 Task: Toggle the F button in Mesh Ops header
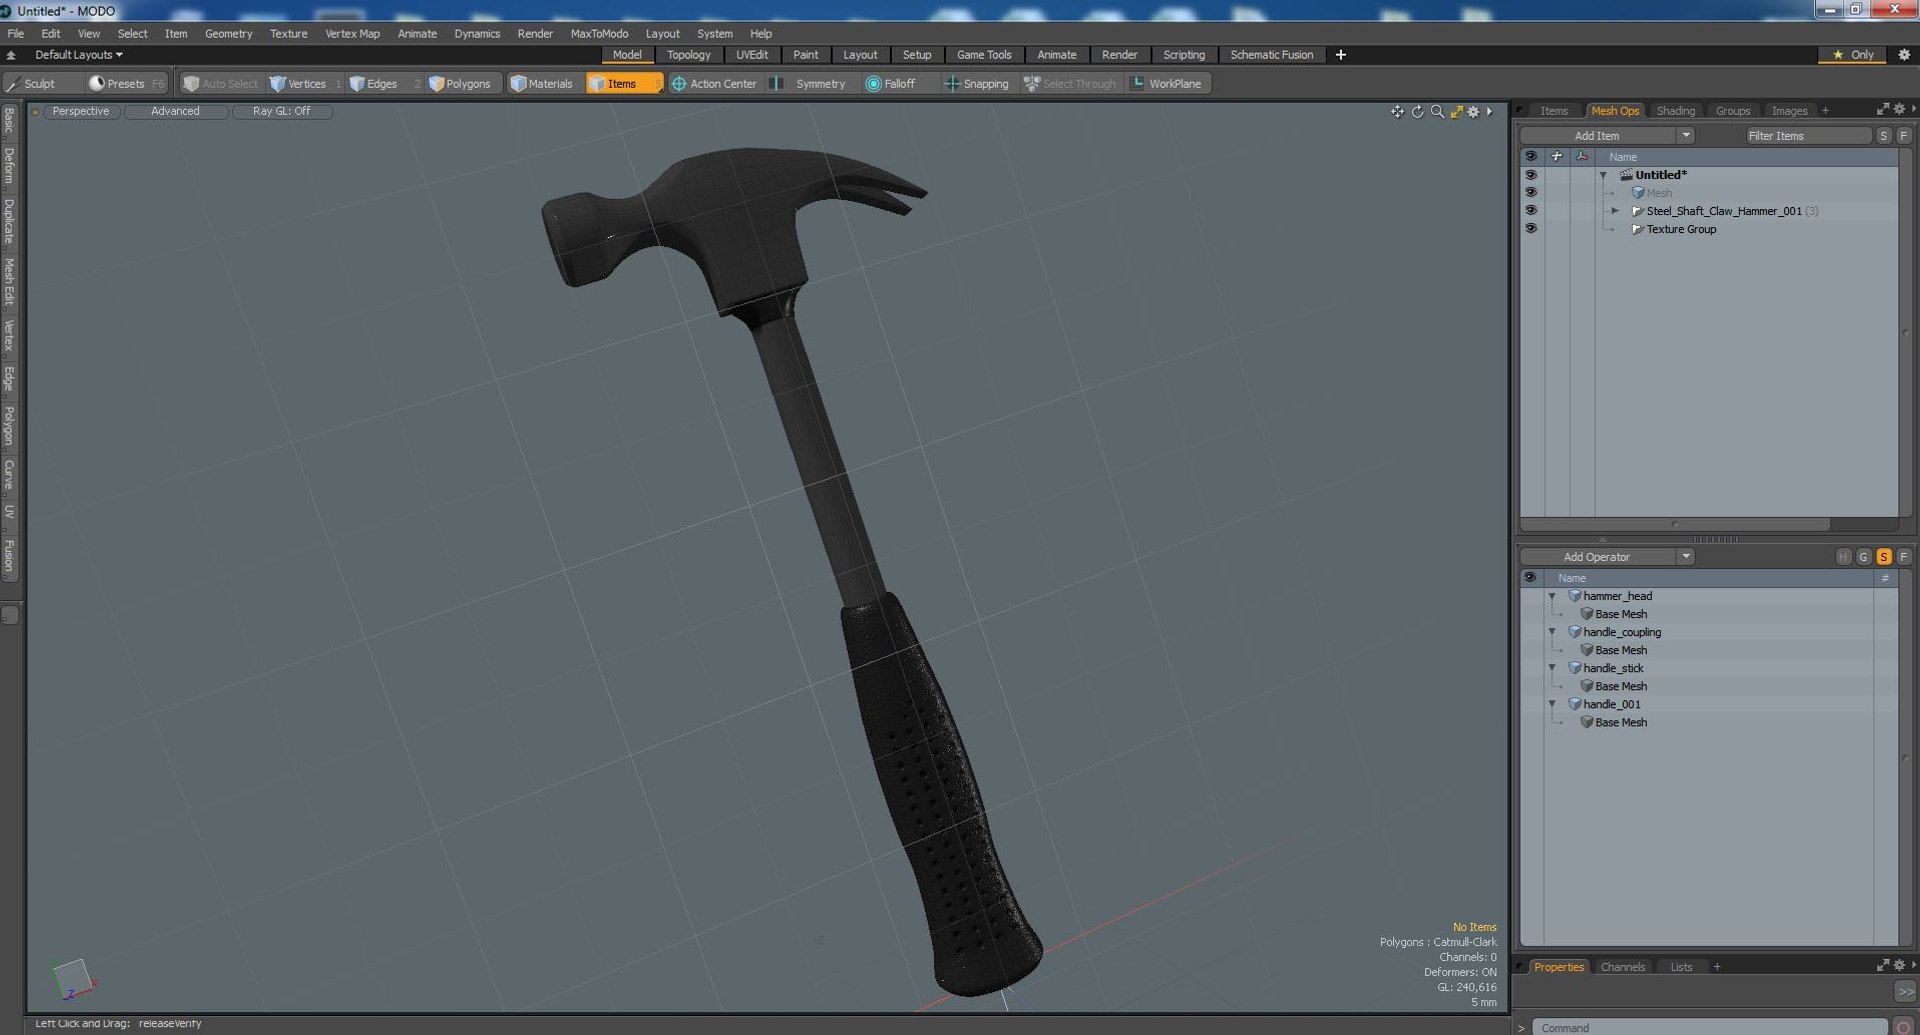(x=1904, y=557)
